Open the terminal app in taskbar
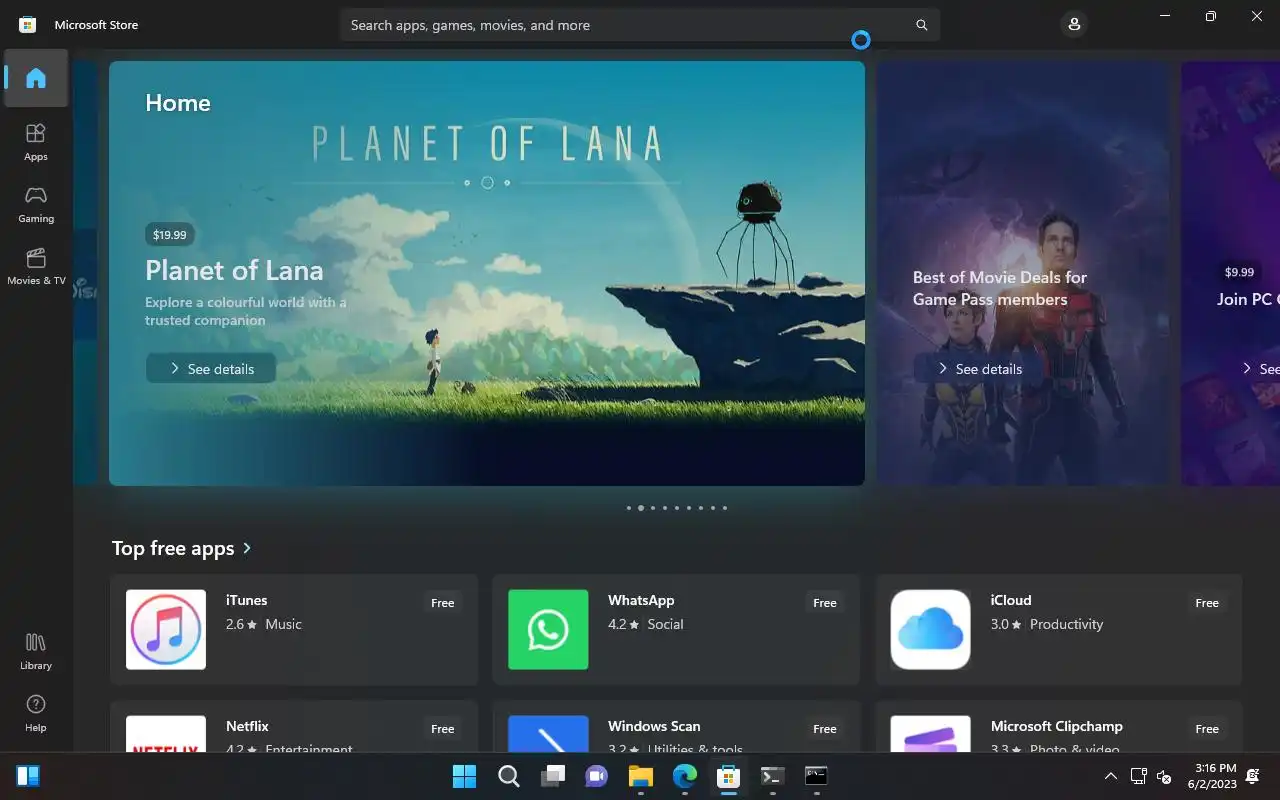This screenshot has height=800, width=1280. (x=773, y=776)
